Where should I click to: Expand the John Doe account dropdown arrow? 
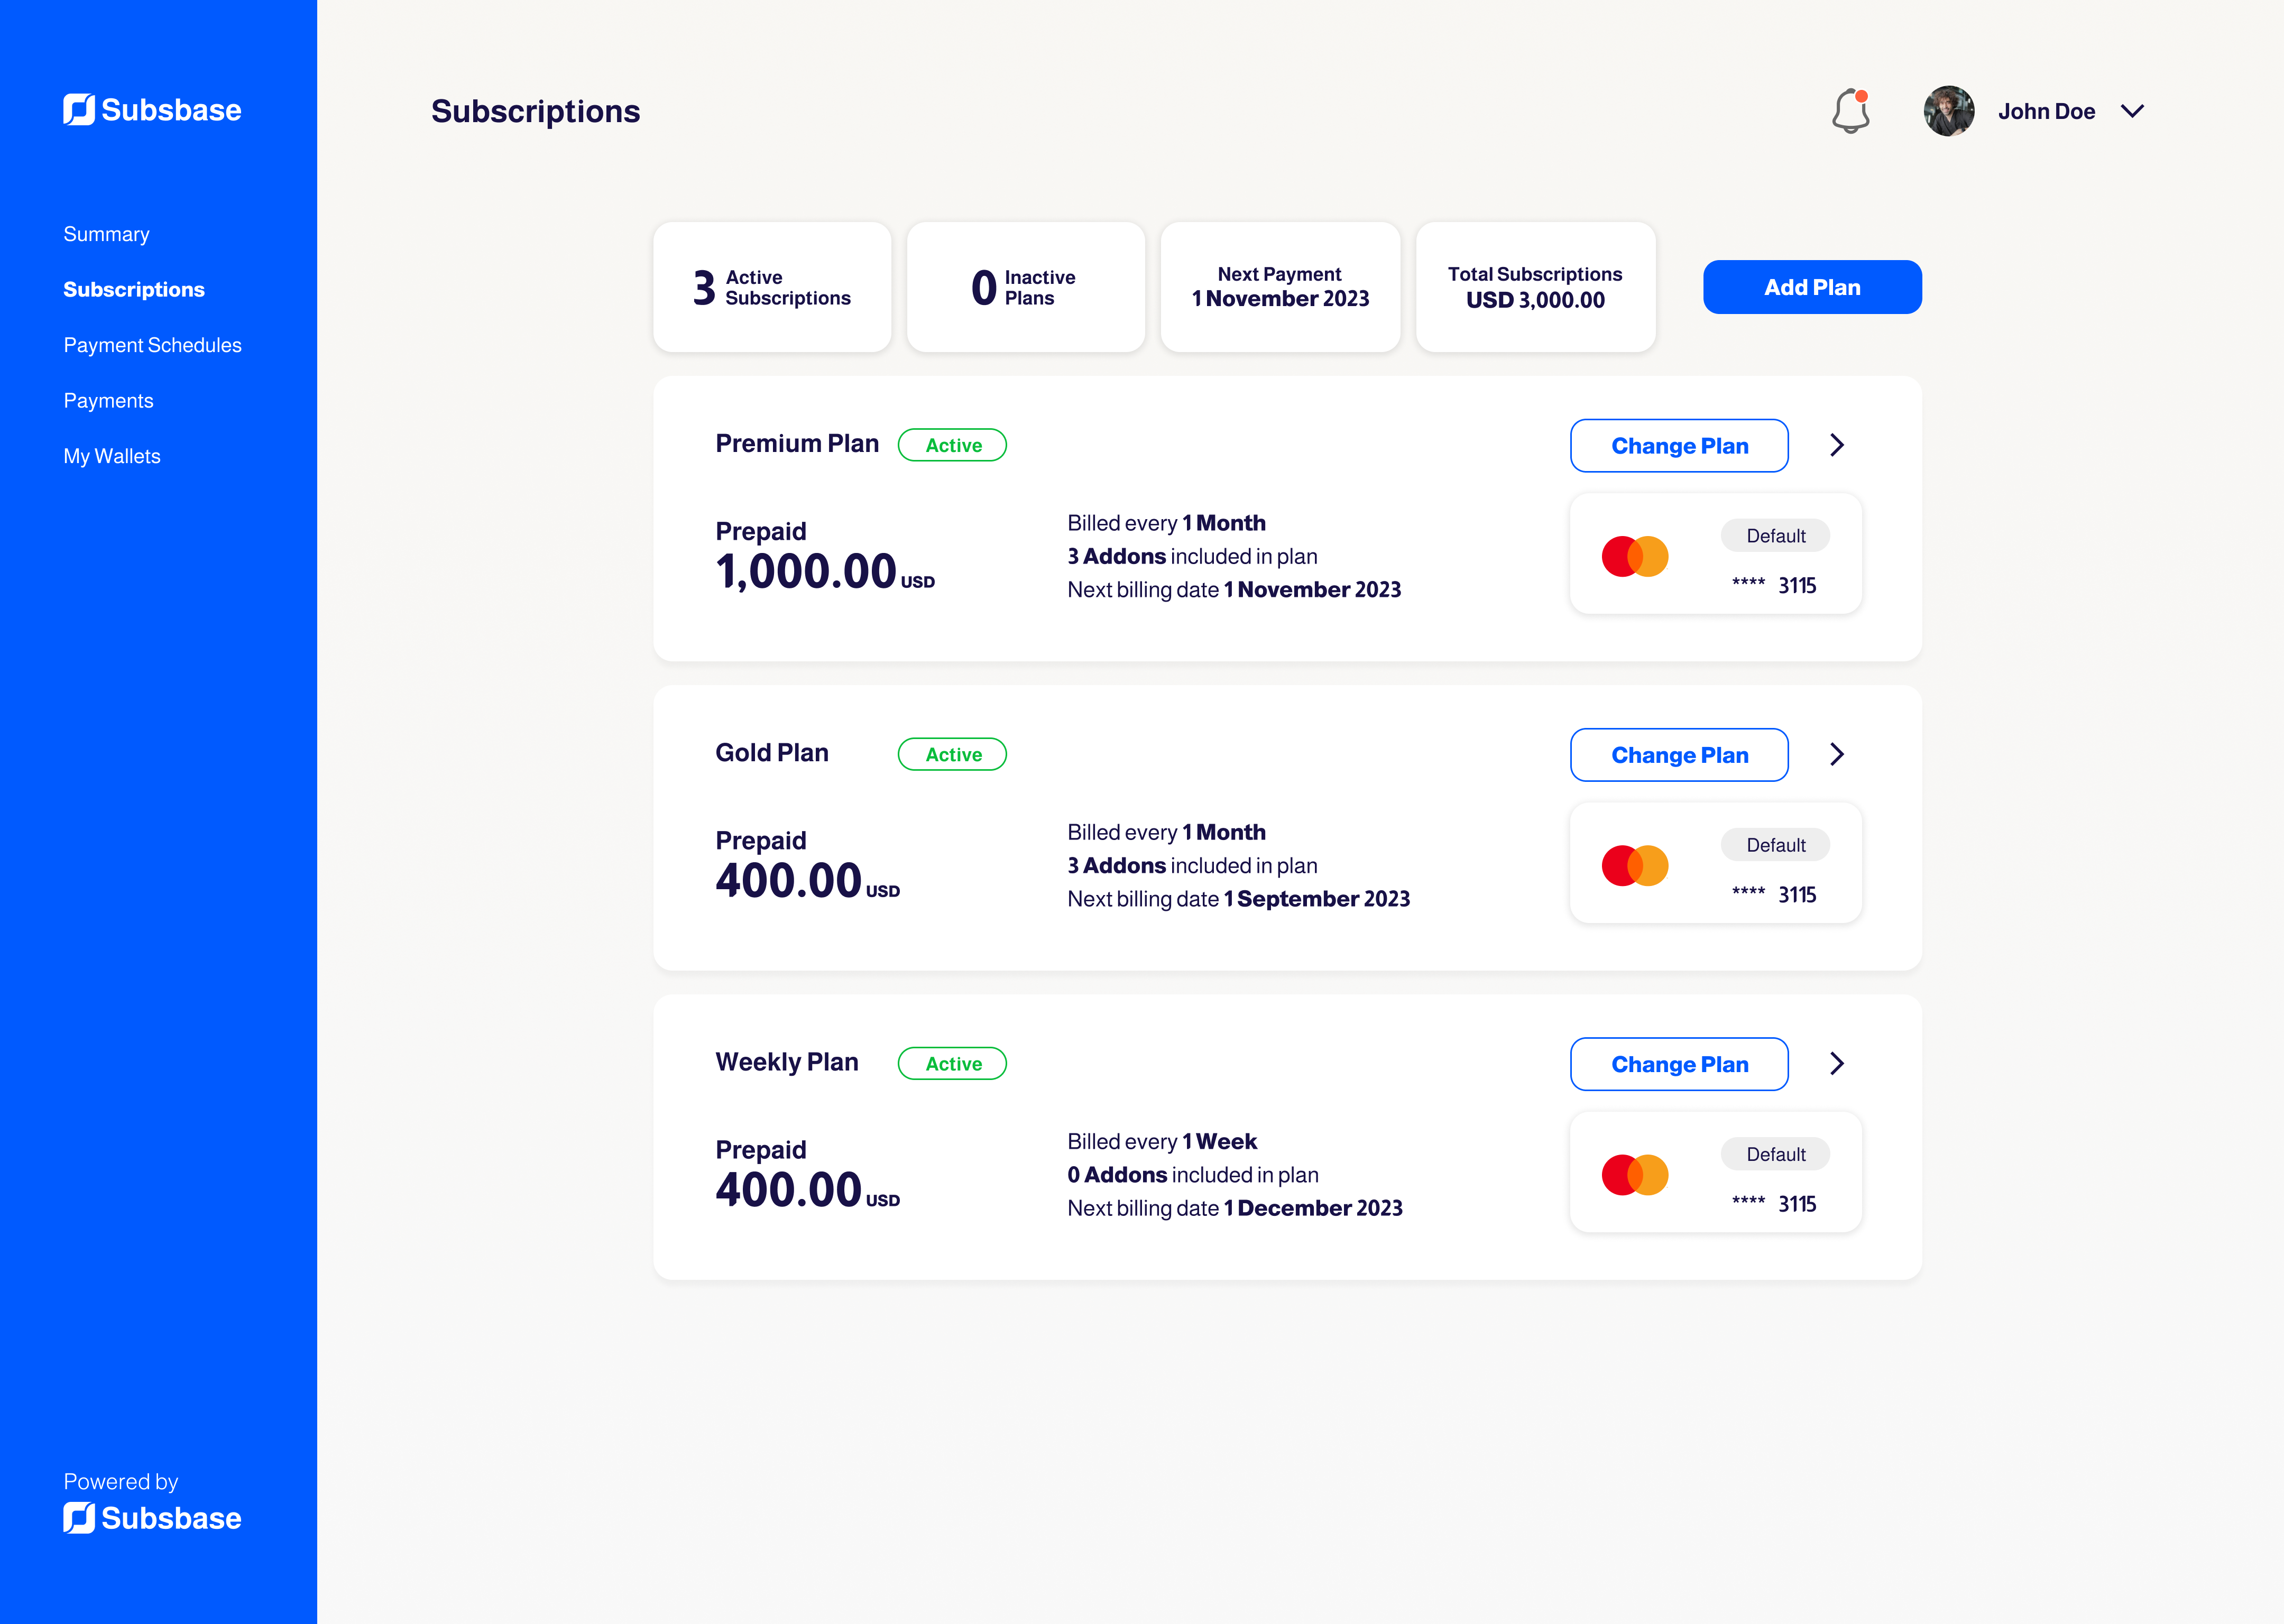2132,111
